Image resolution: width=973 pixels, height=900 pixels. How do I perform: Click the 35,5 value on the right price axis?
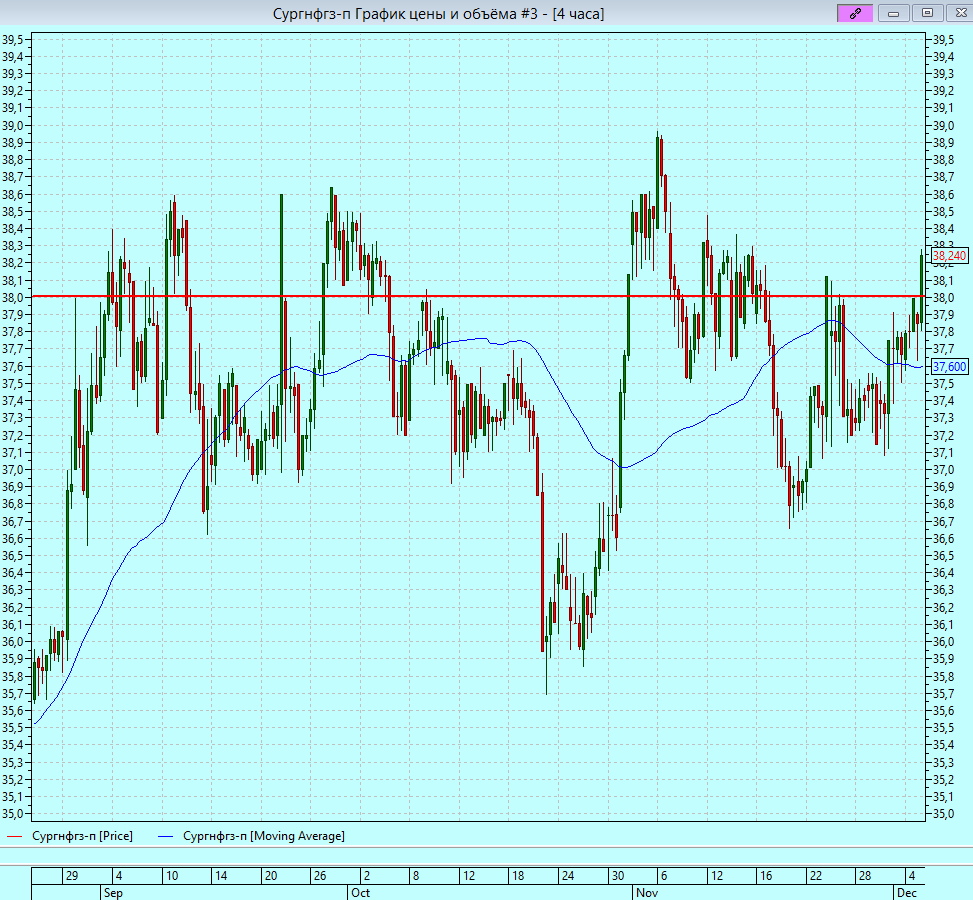[944, 727]
